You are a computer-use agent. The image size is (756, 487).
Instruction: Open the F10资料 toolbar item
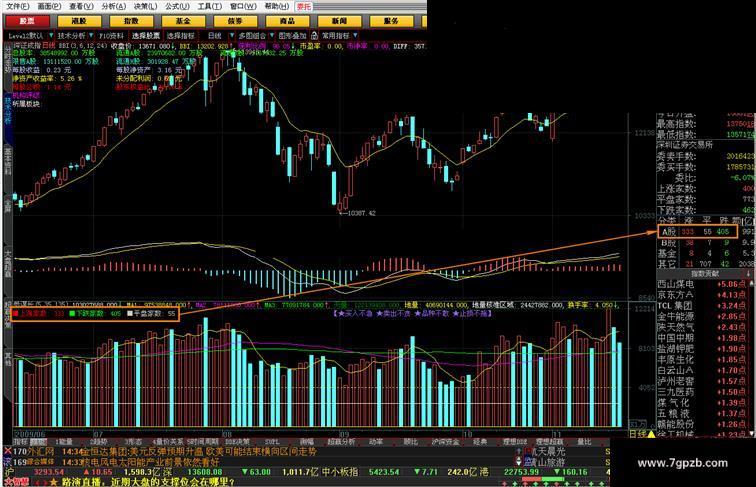111,36
